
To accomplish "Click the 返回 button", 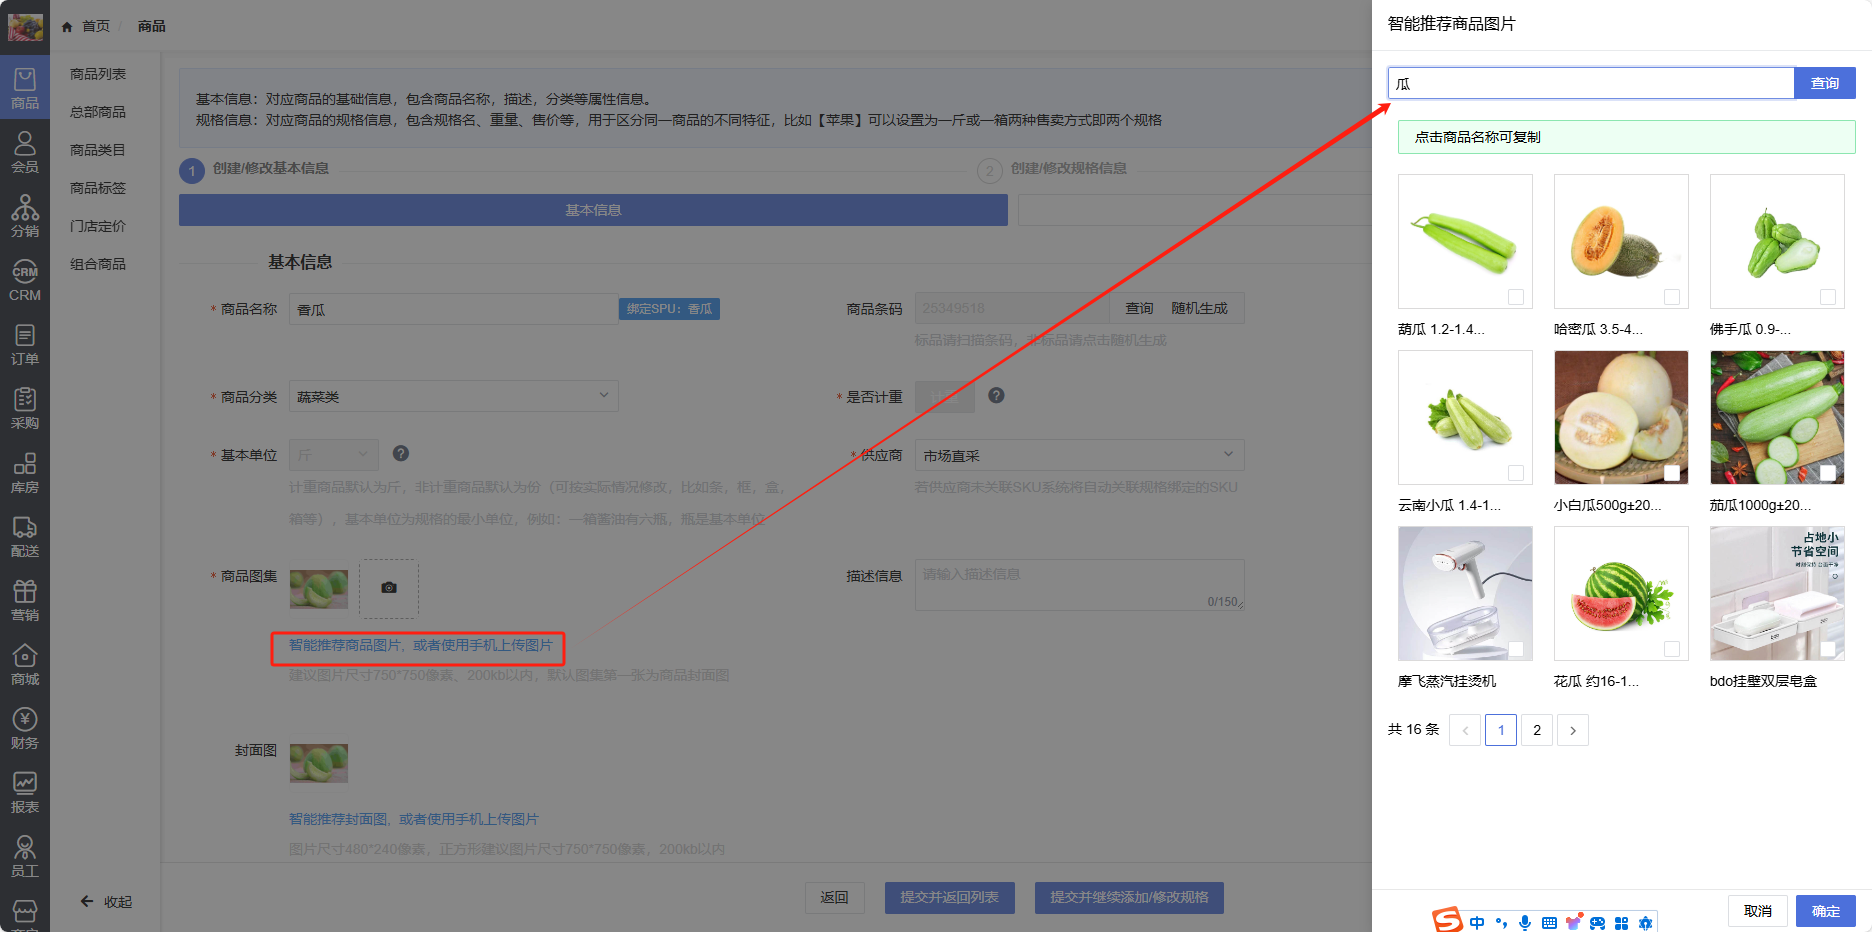I will click(x=835, y=898).
